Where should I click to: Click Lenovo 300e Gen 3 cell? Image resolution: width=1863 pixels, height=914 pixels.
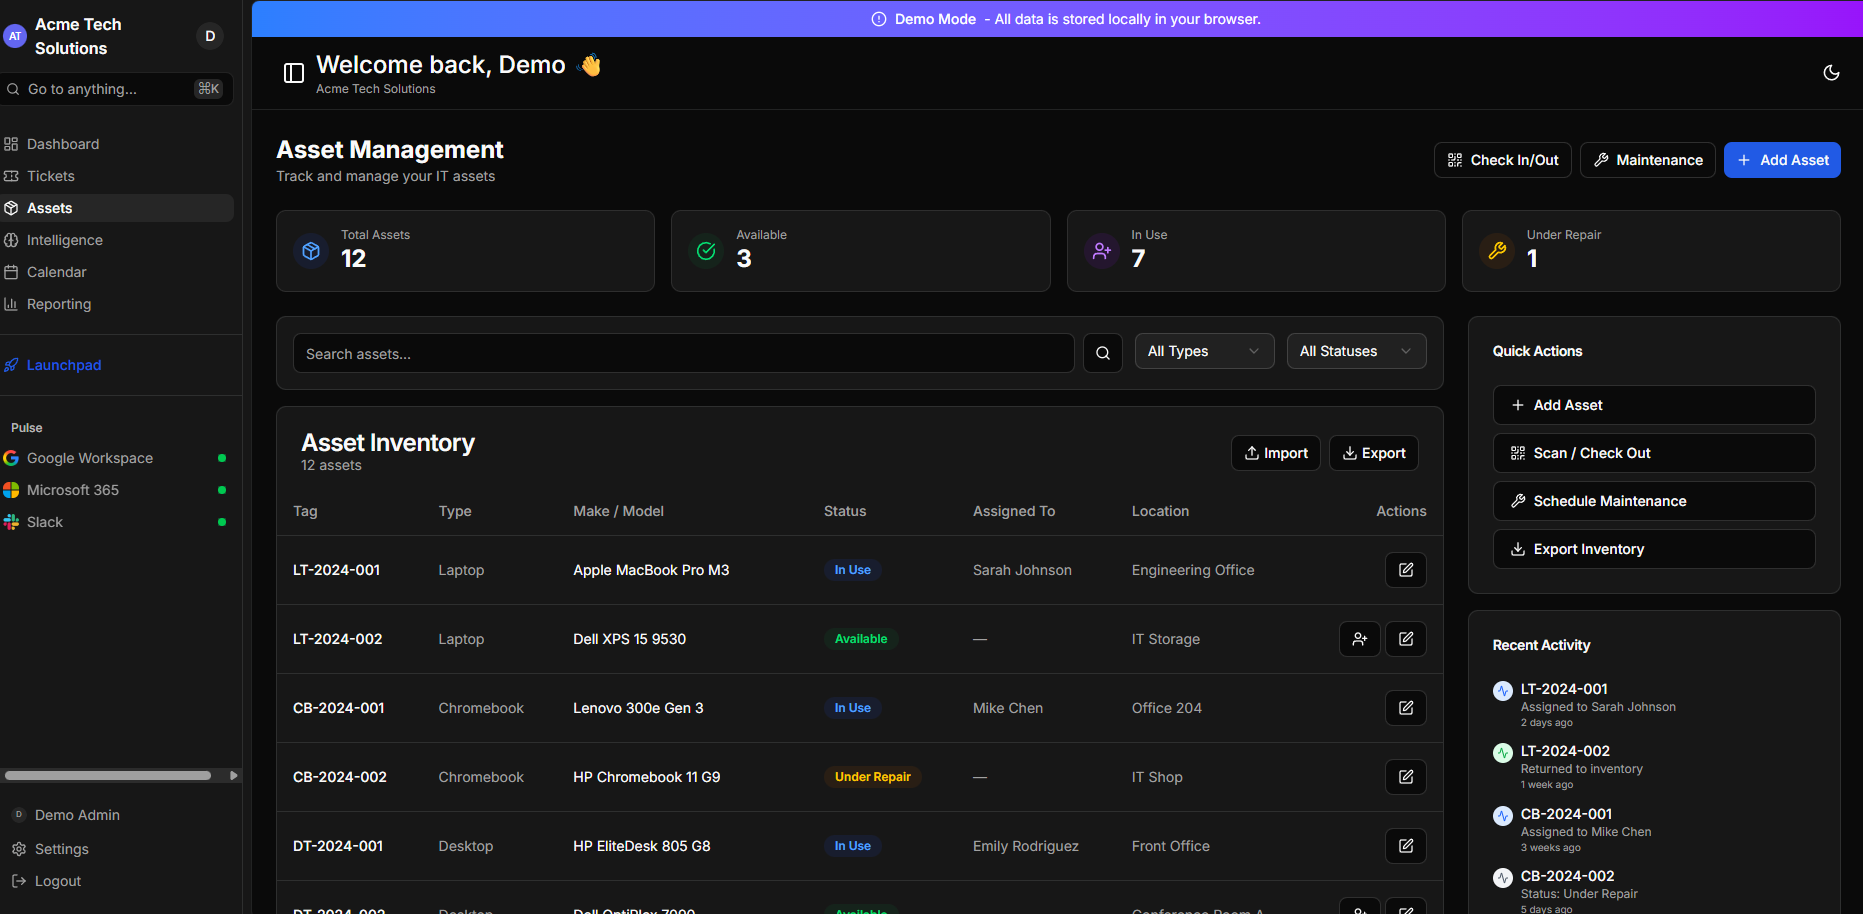[x=638, y=708]
